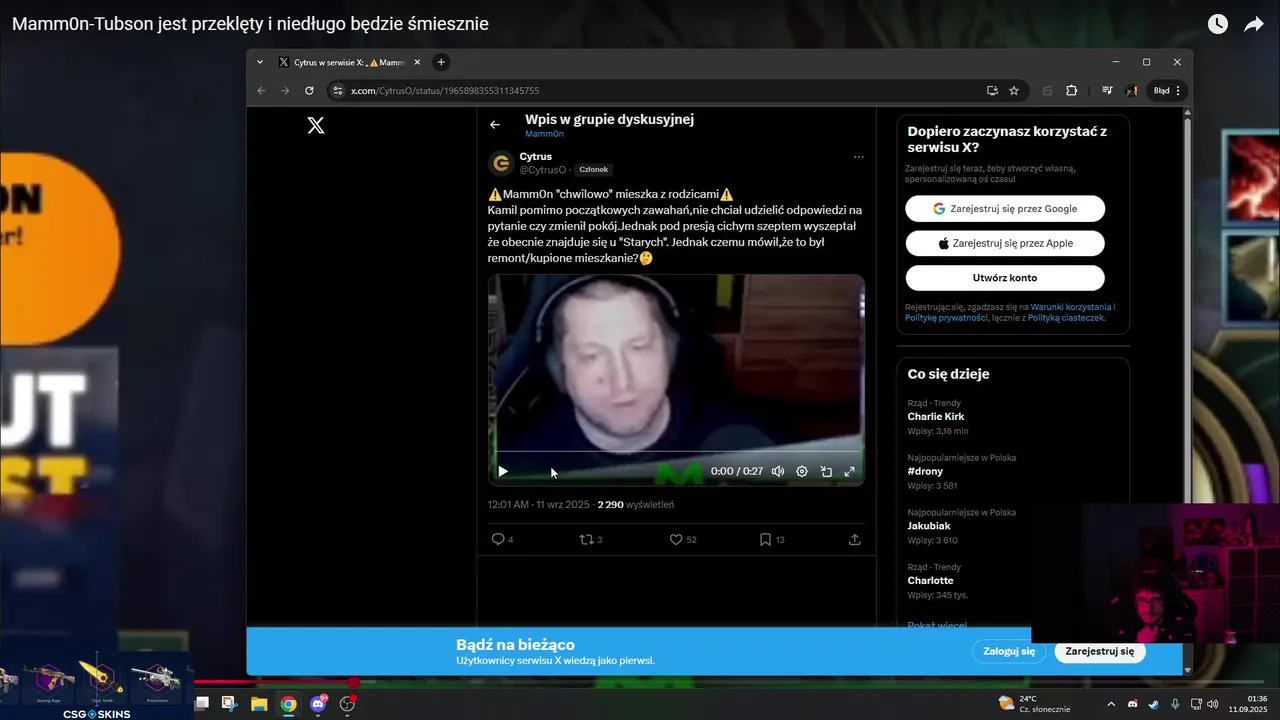Open the @CytrusO handle link
Screen dimensions: 1280x720
543,170
